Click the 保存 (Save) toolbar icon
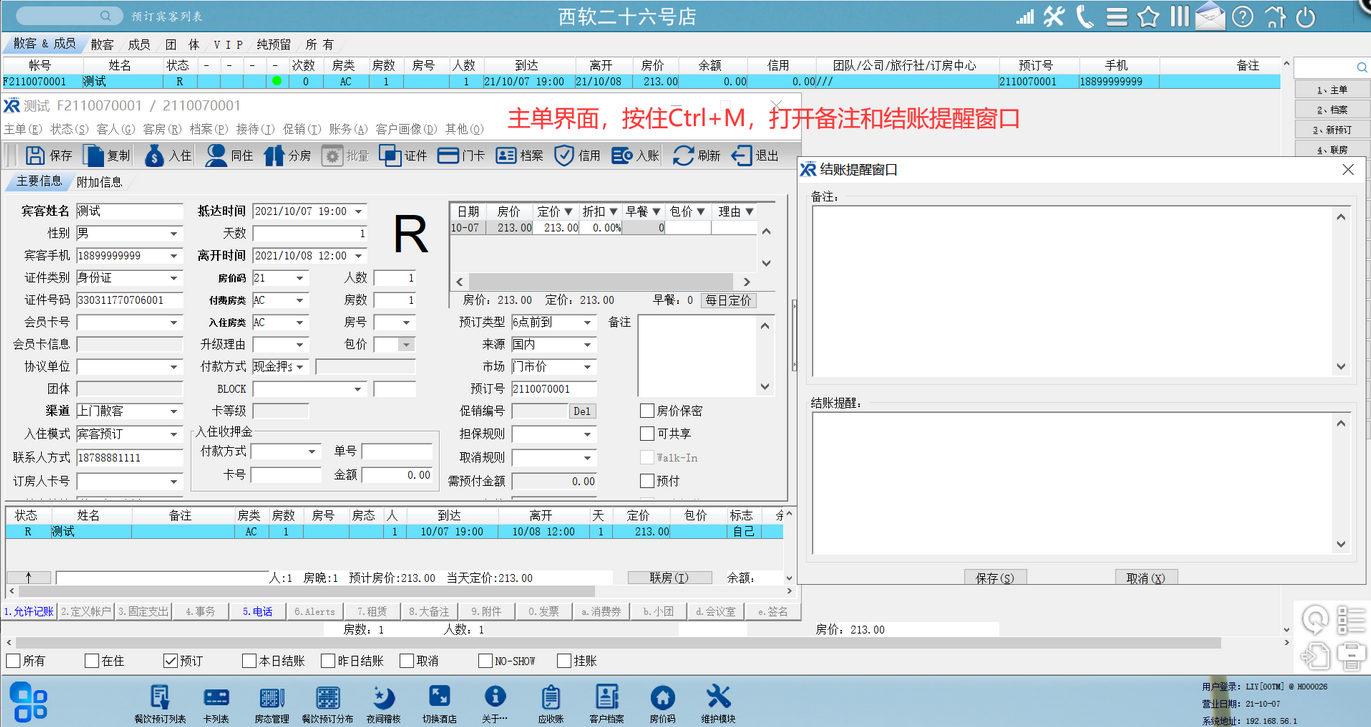1371x727 pixels. 36,155
